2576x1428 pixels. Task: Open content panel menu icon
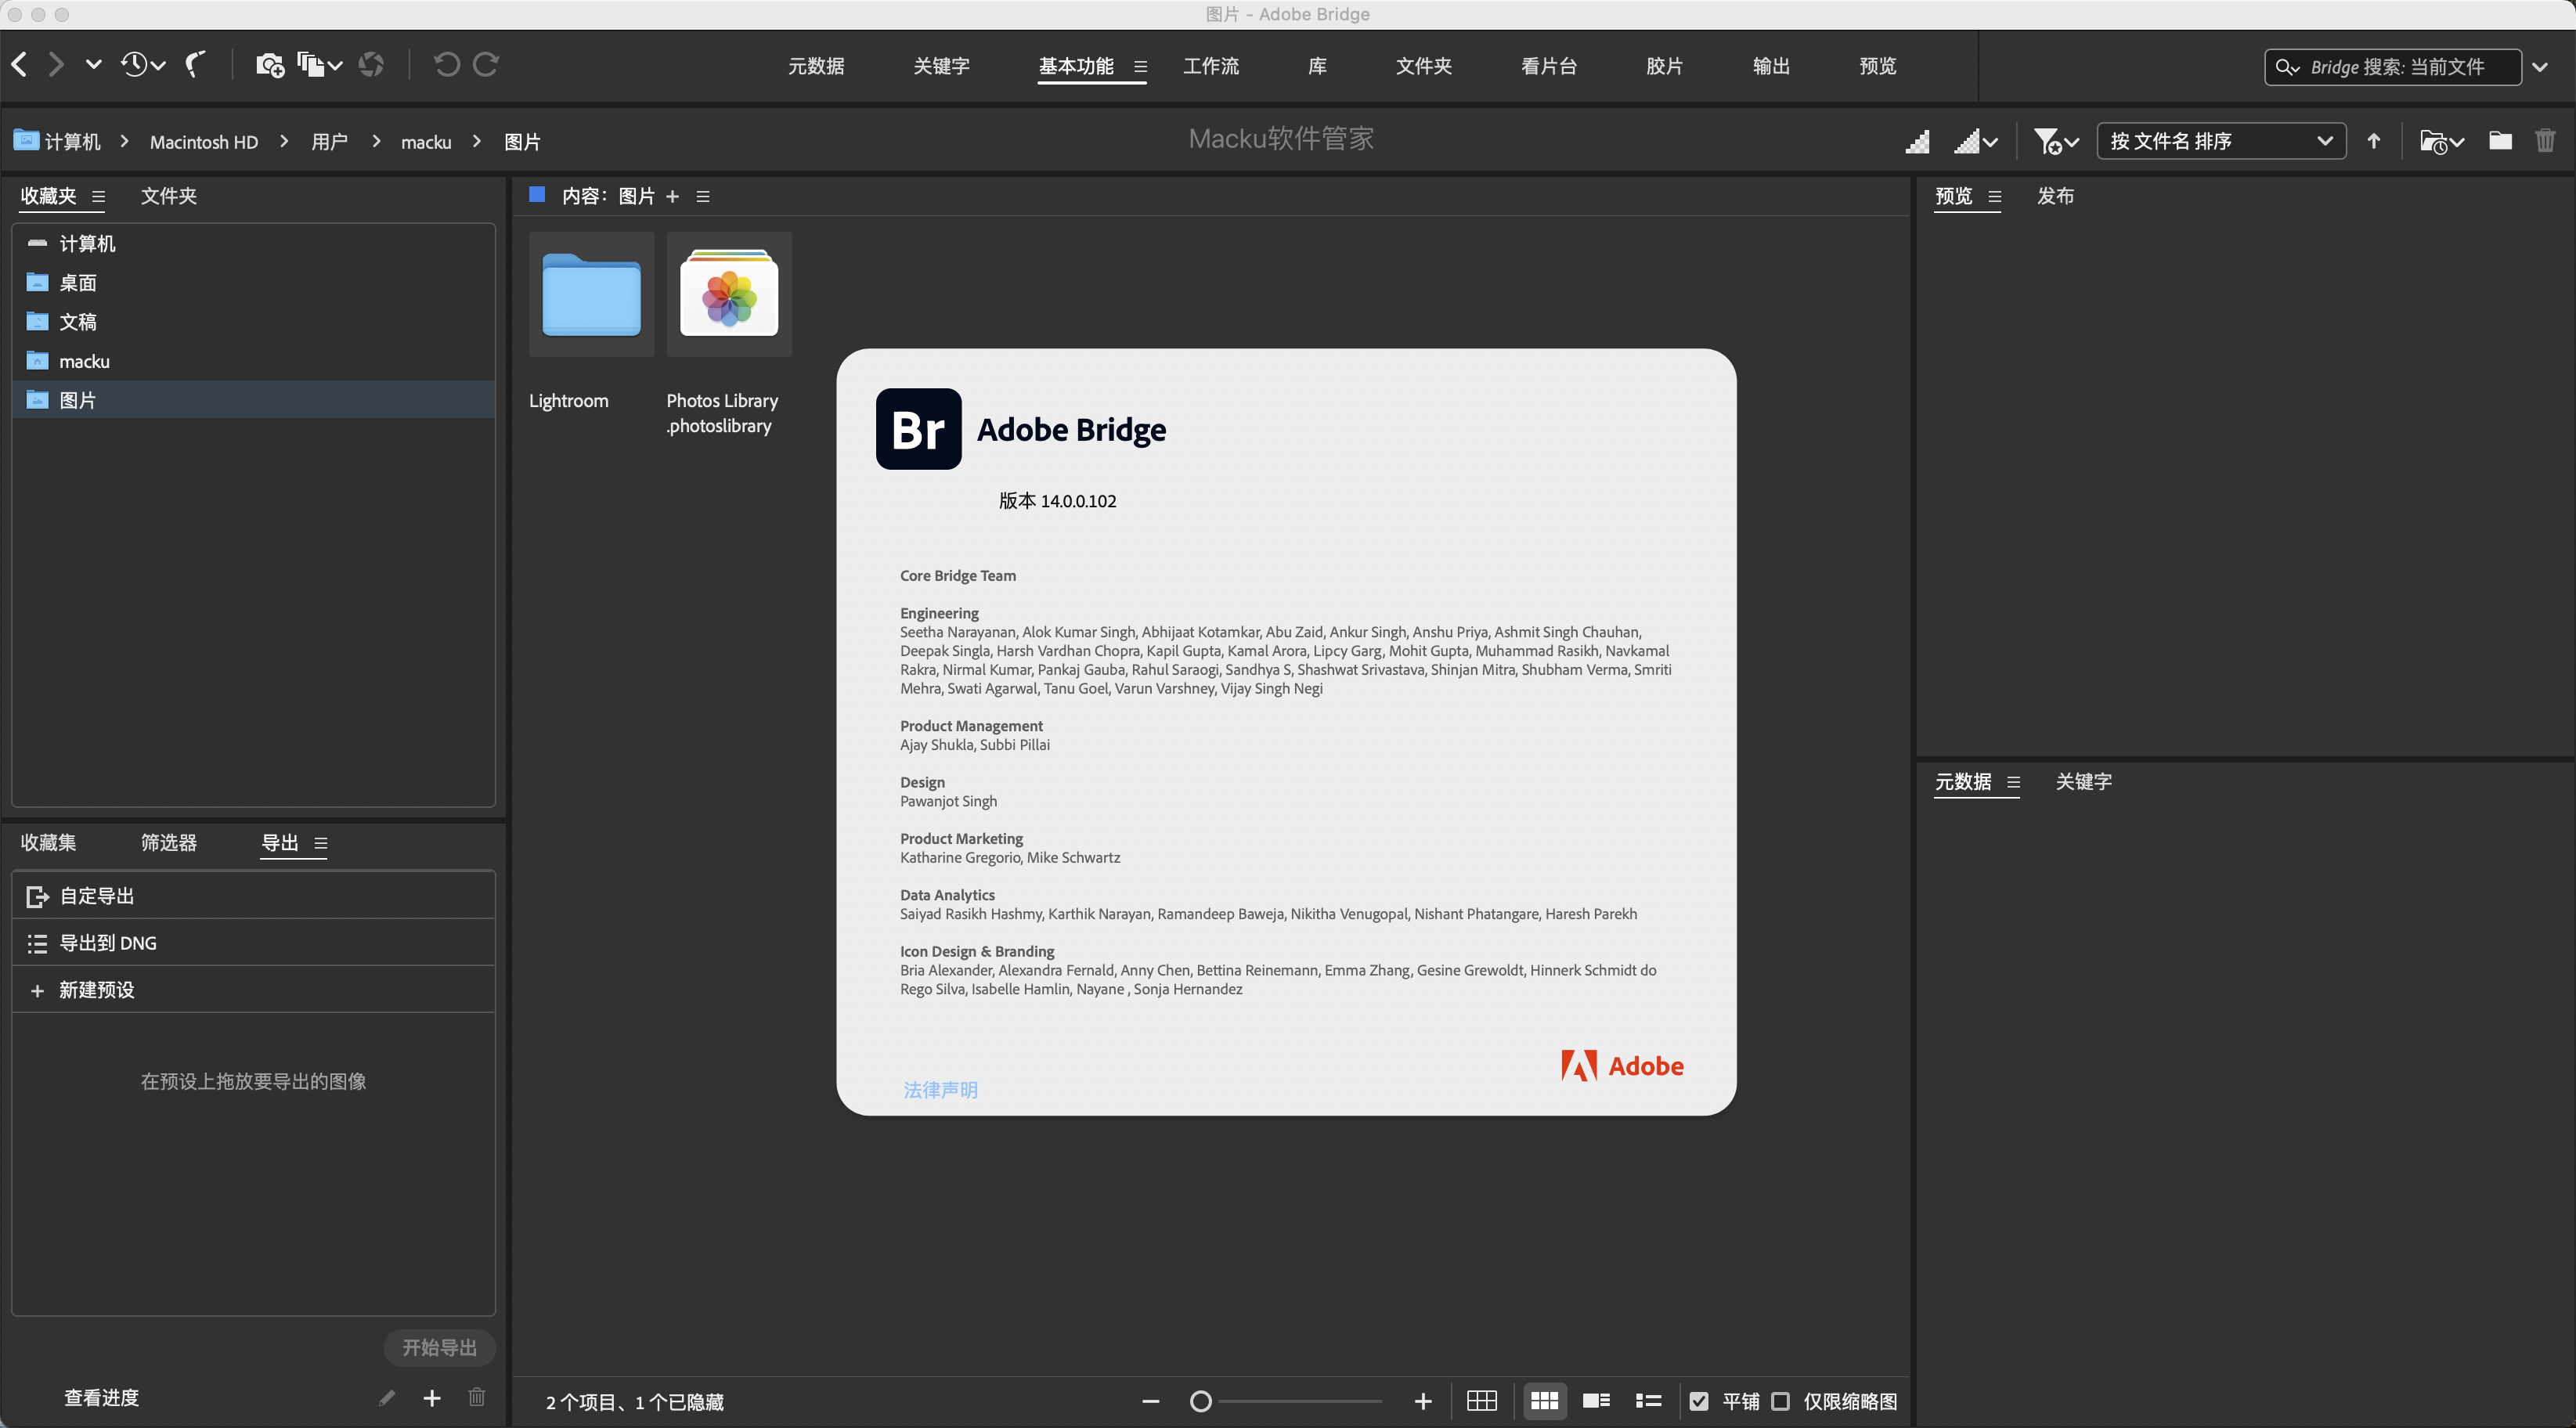(x=703, y=197)
